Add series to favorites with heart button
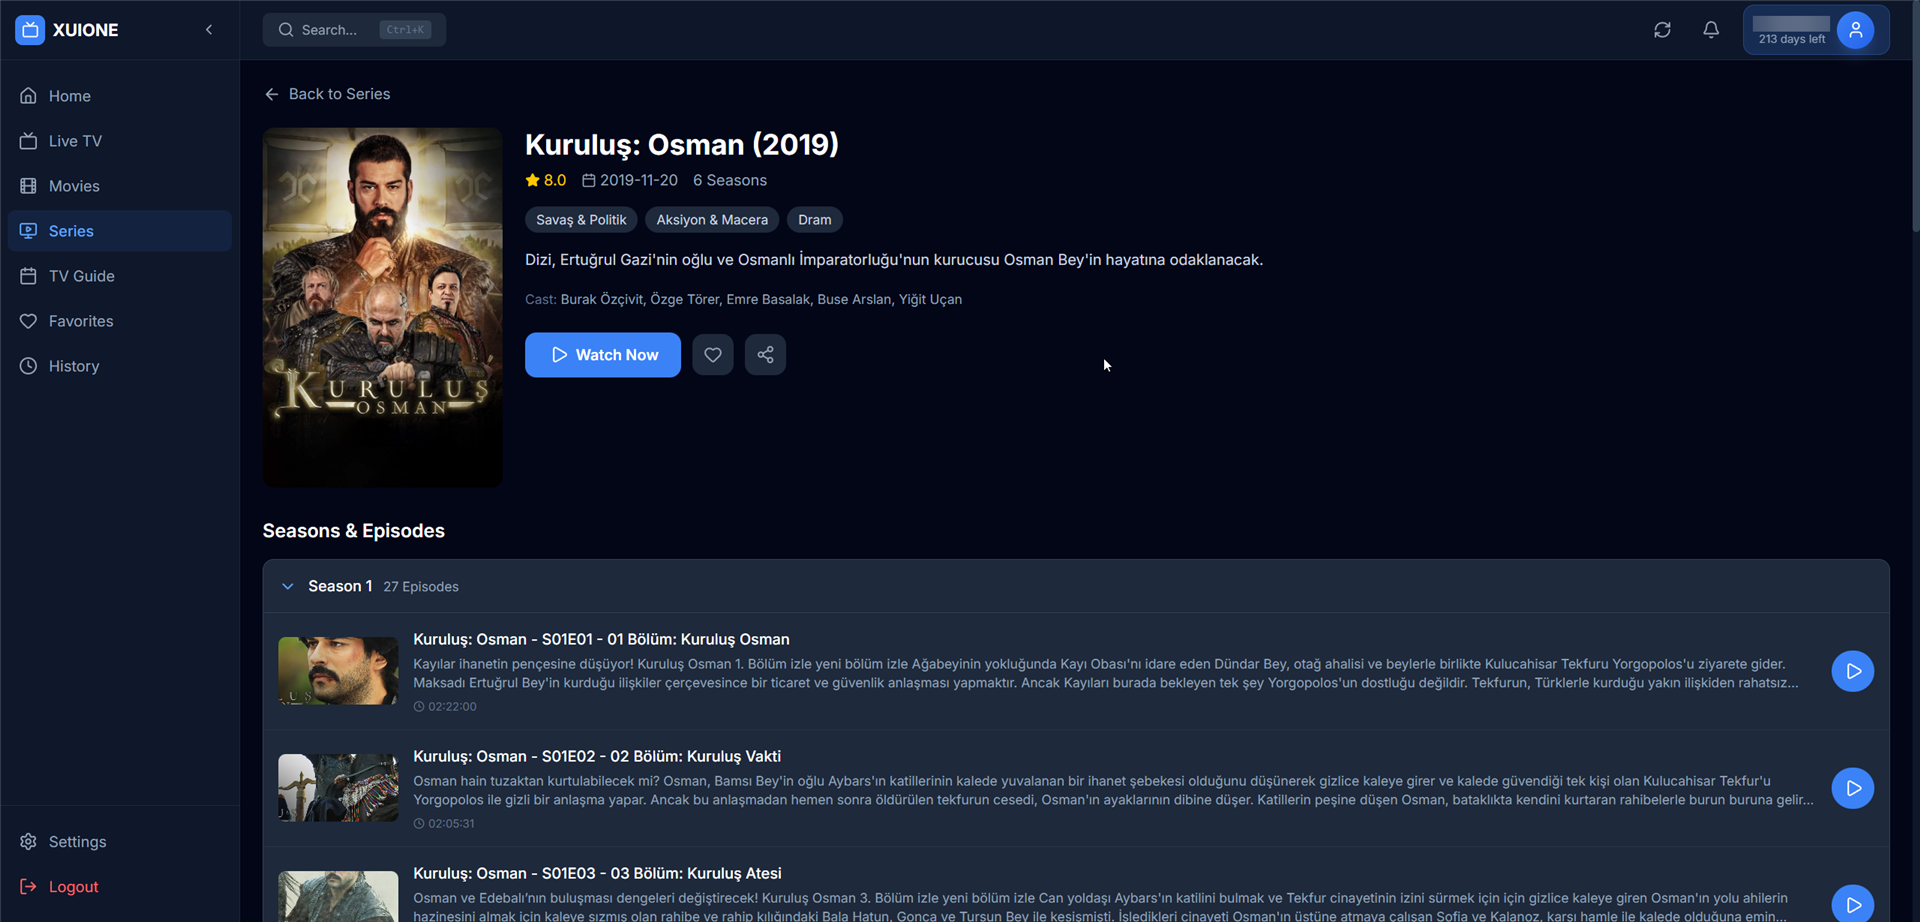1920x922 pixels. tap(713, 355)
